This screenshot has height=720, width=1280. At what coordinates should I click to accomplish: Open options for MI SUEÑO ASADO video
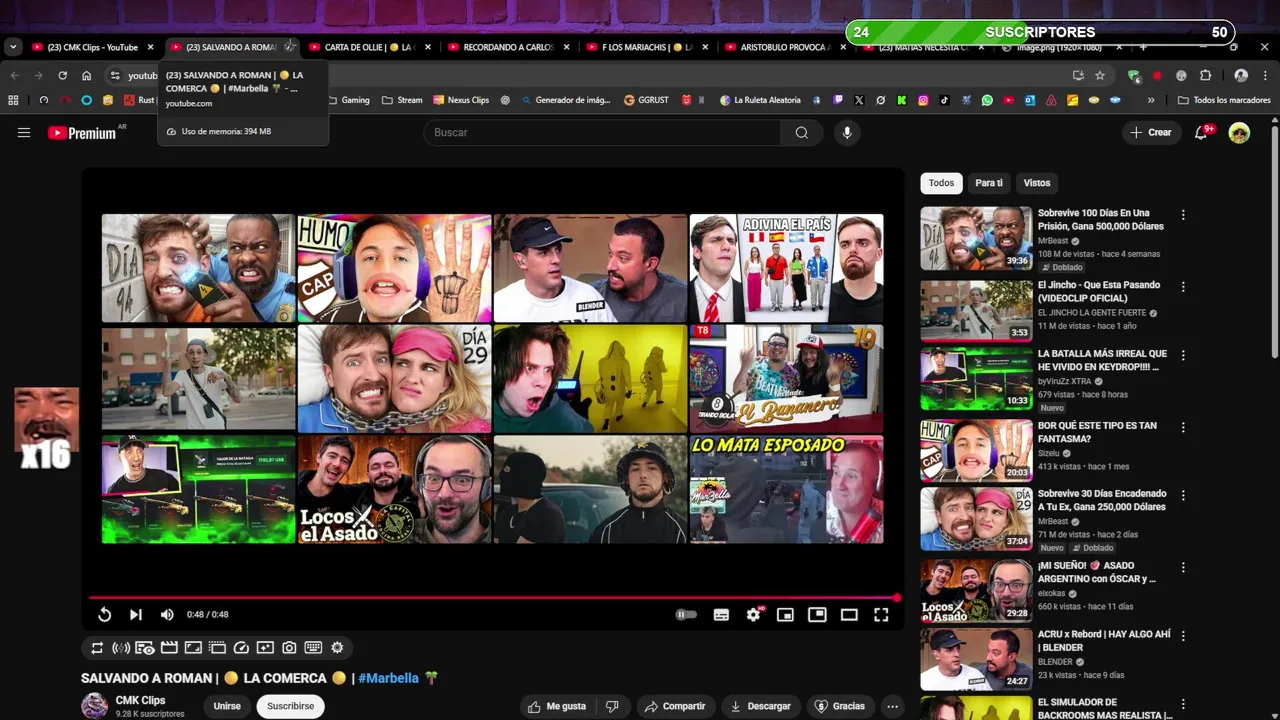(x=1183, y=567)
